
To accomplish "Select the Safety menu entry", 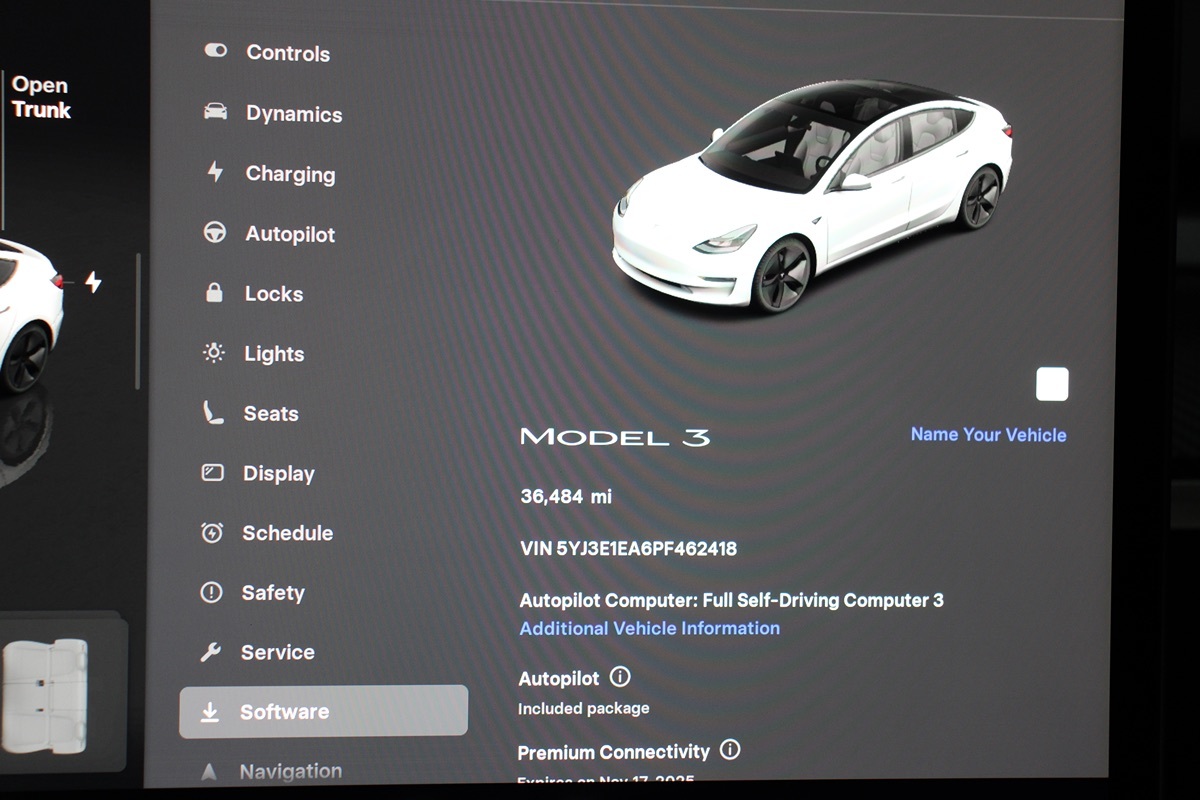I will (272, 593).
